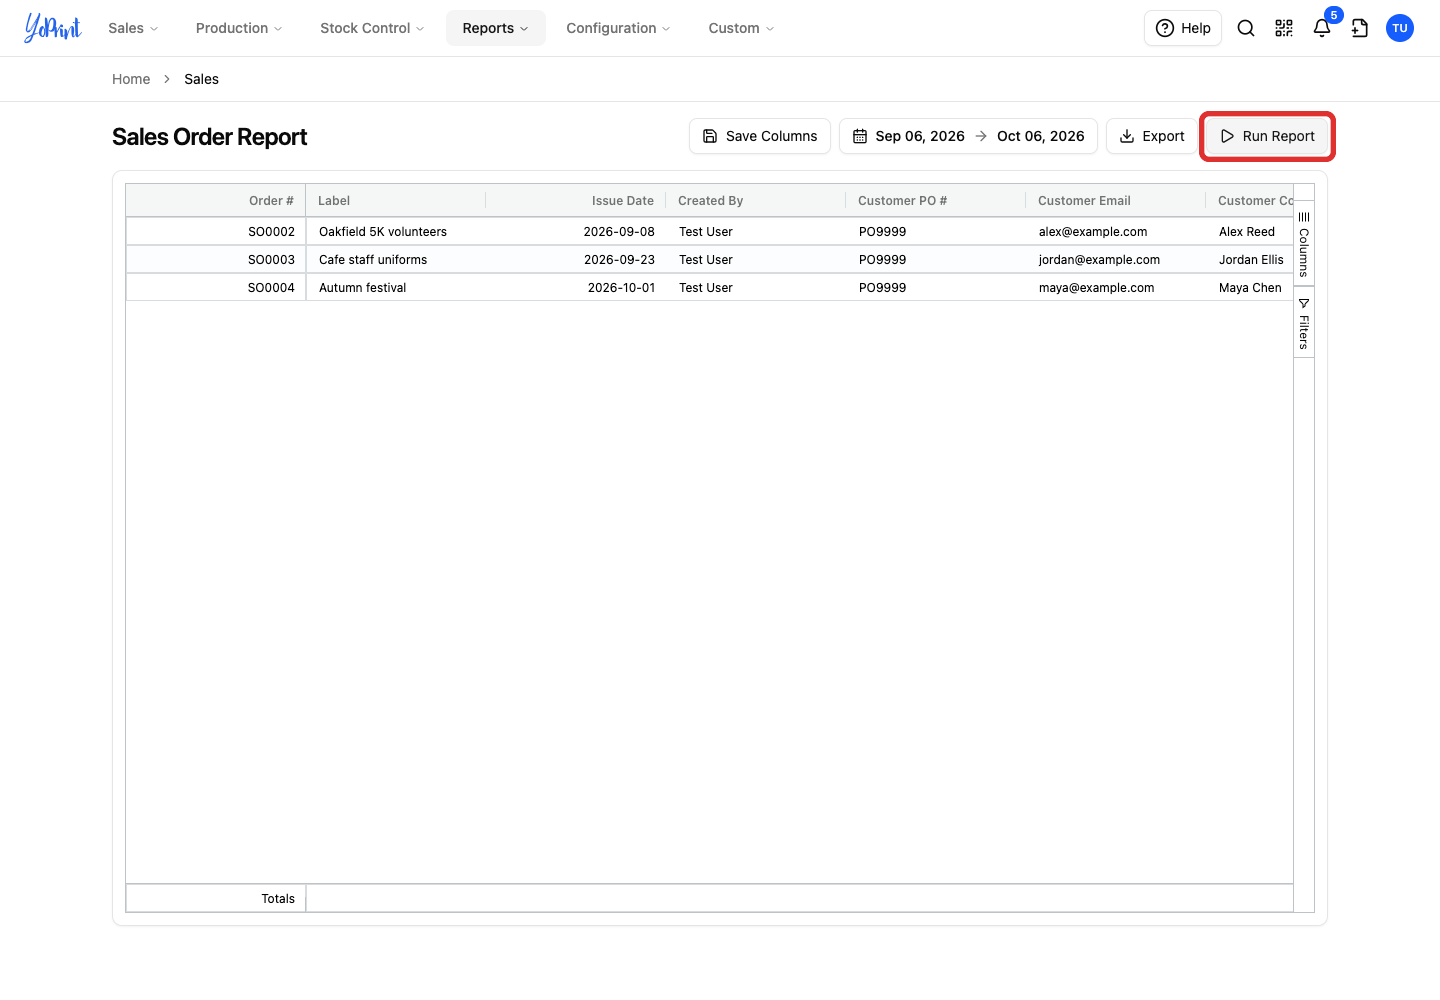The width and height of the screenshot is (1440, 1000).
Task: Click 'Oakfield 5K volunteers' label cell
Action: tap(396, 231)
